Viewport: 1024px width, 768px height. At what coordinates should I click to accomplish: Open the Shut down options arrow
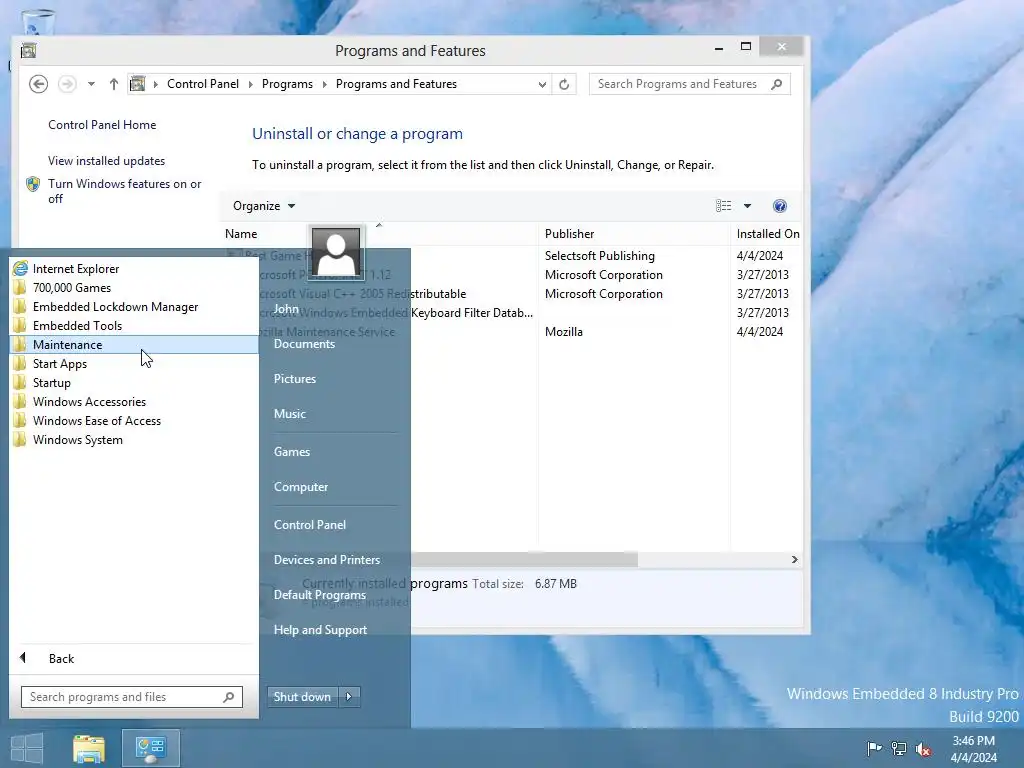point(349,697)
